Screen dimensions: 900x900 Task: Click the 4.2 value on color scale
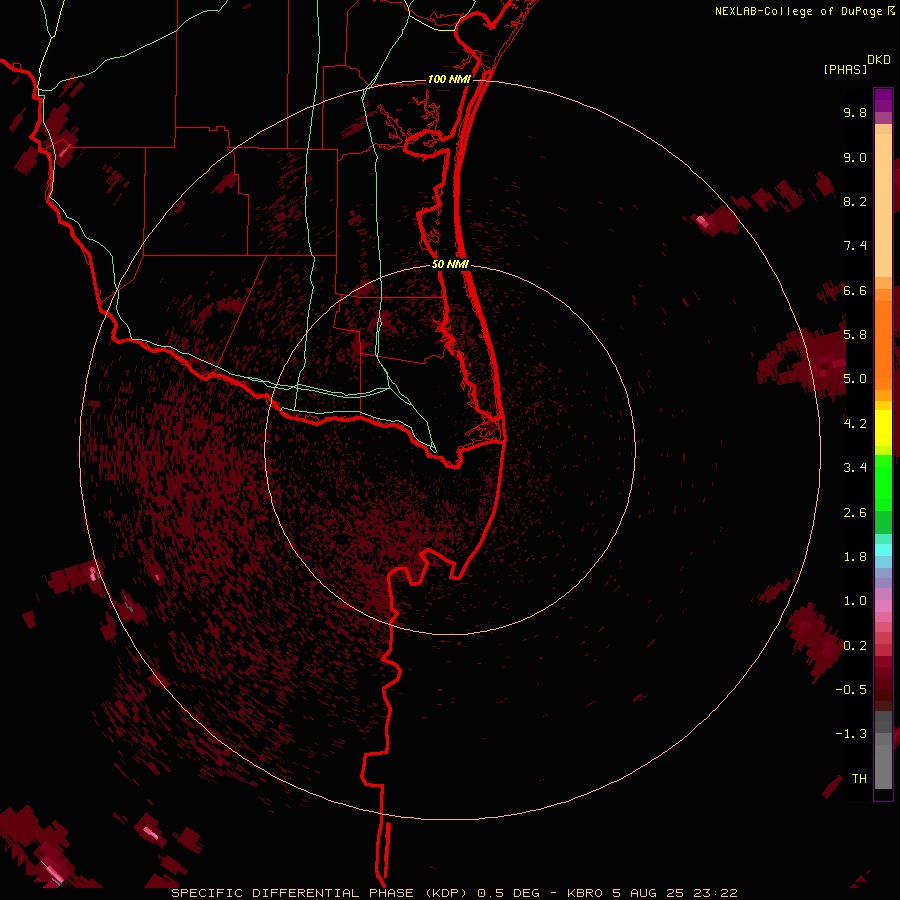tap(855, 424)
